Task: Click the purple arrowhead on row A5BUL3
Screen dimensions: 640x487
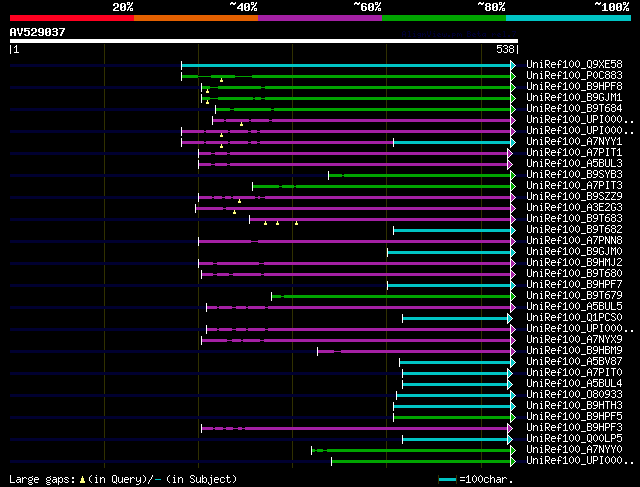Action: 510,165
